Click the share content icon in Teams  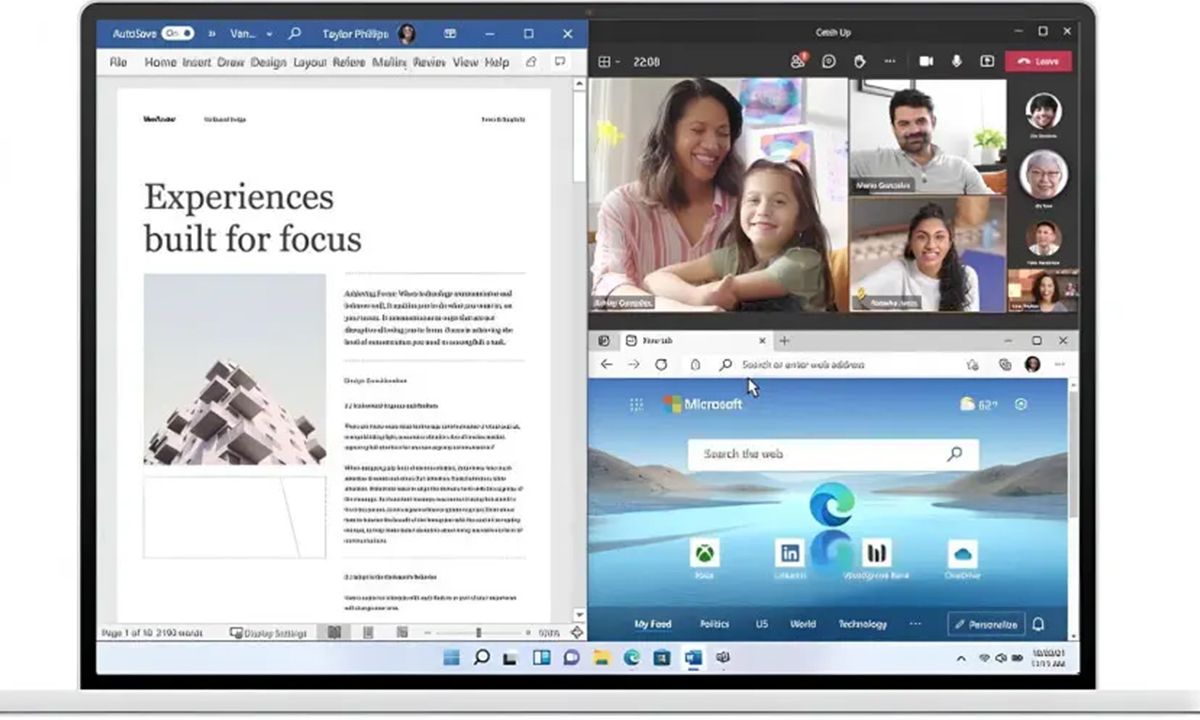point(987,61)
